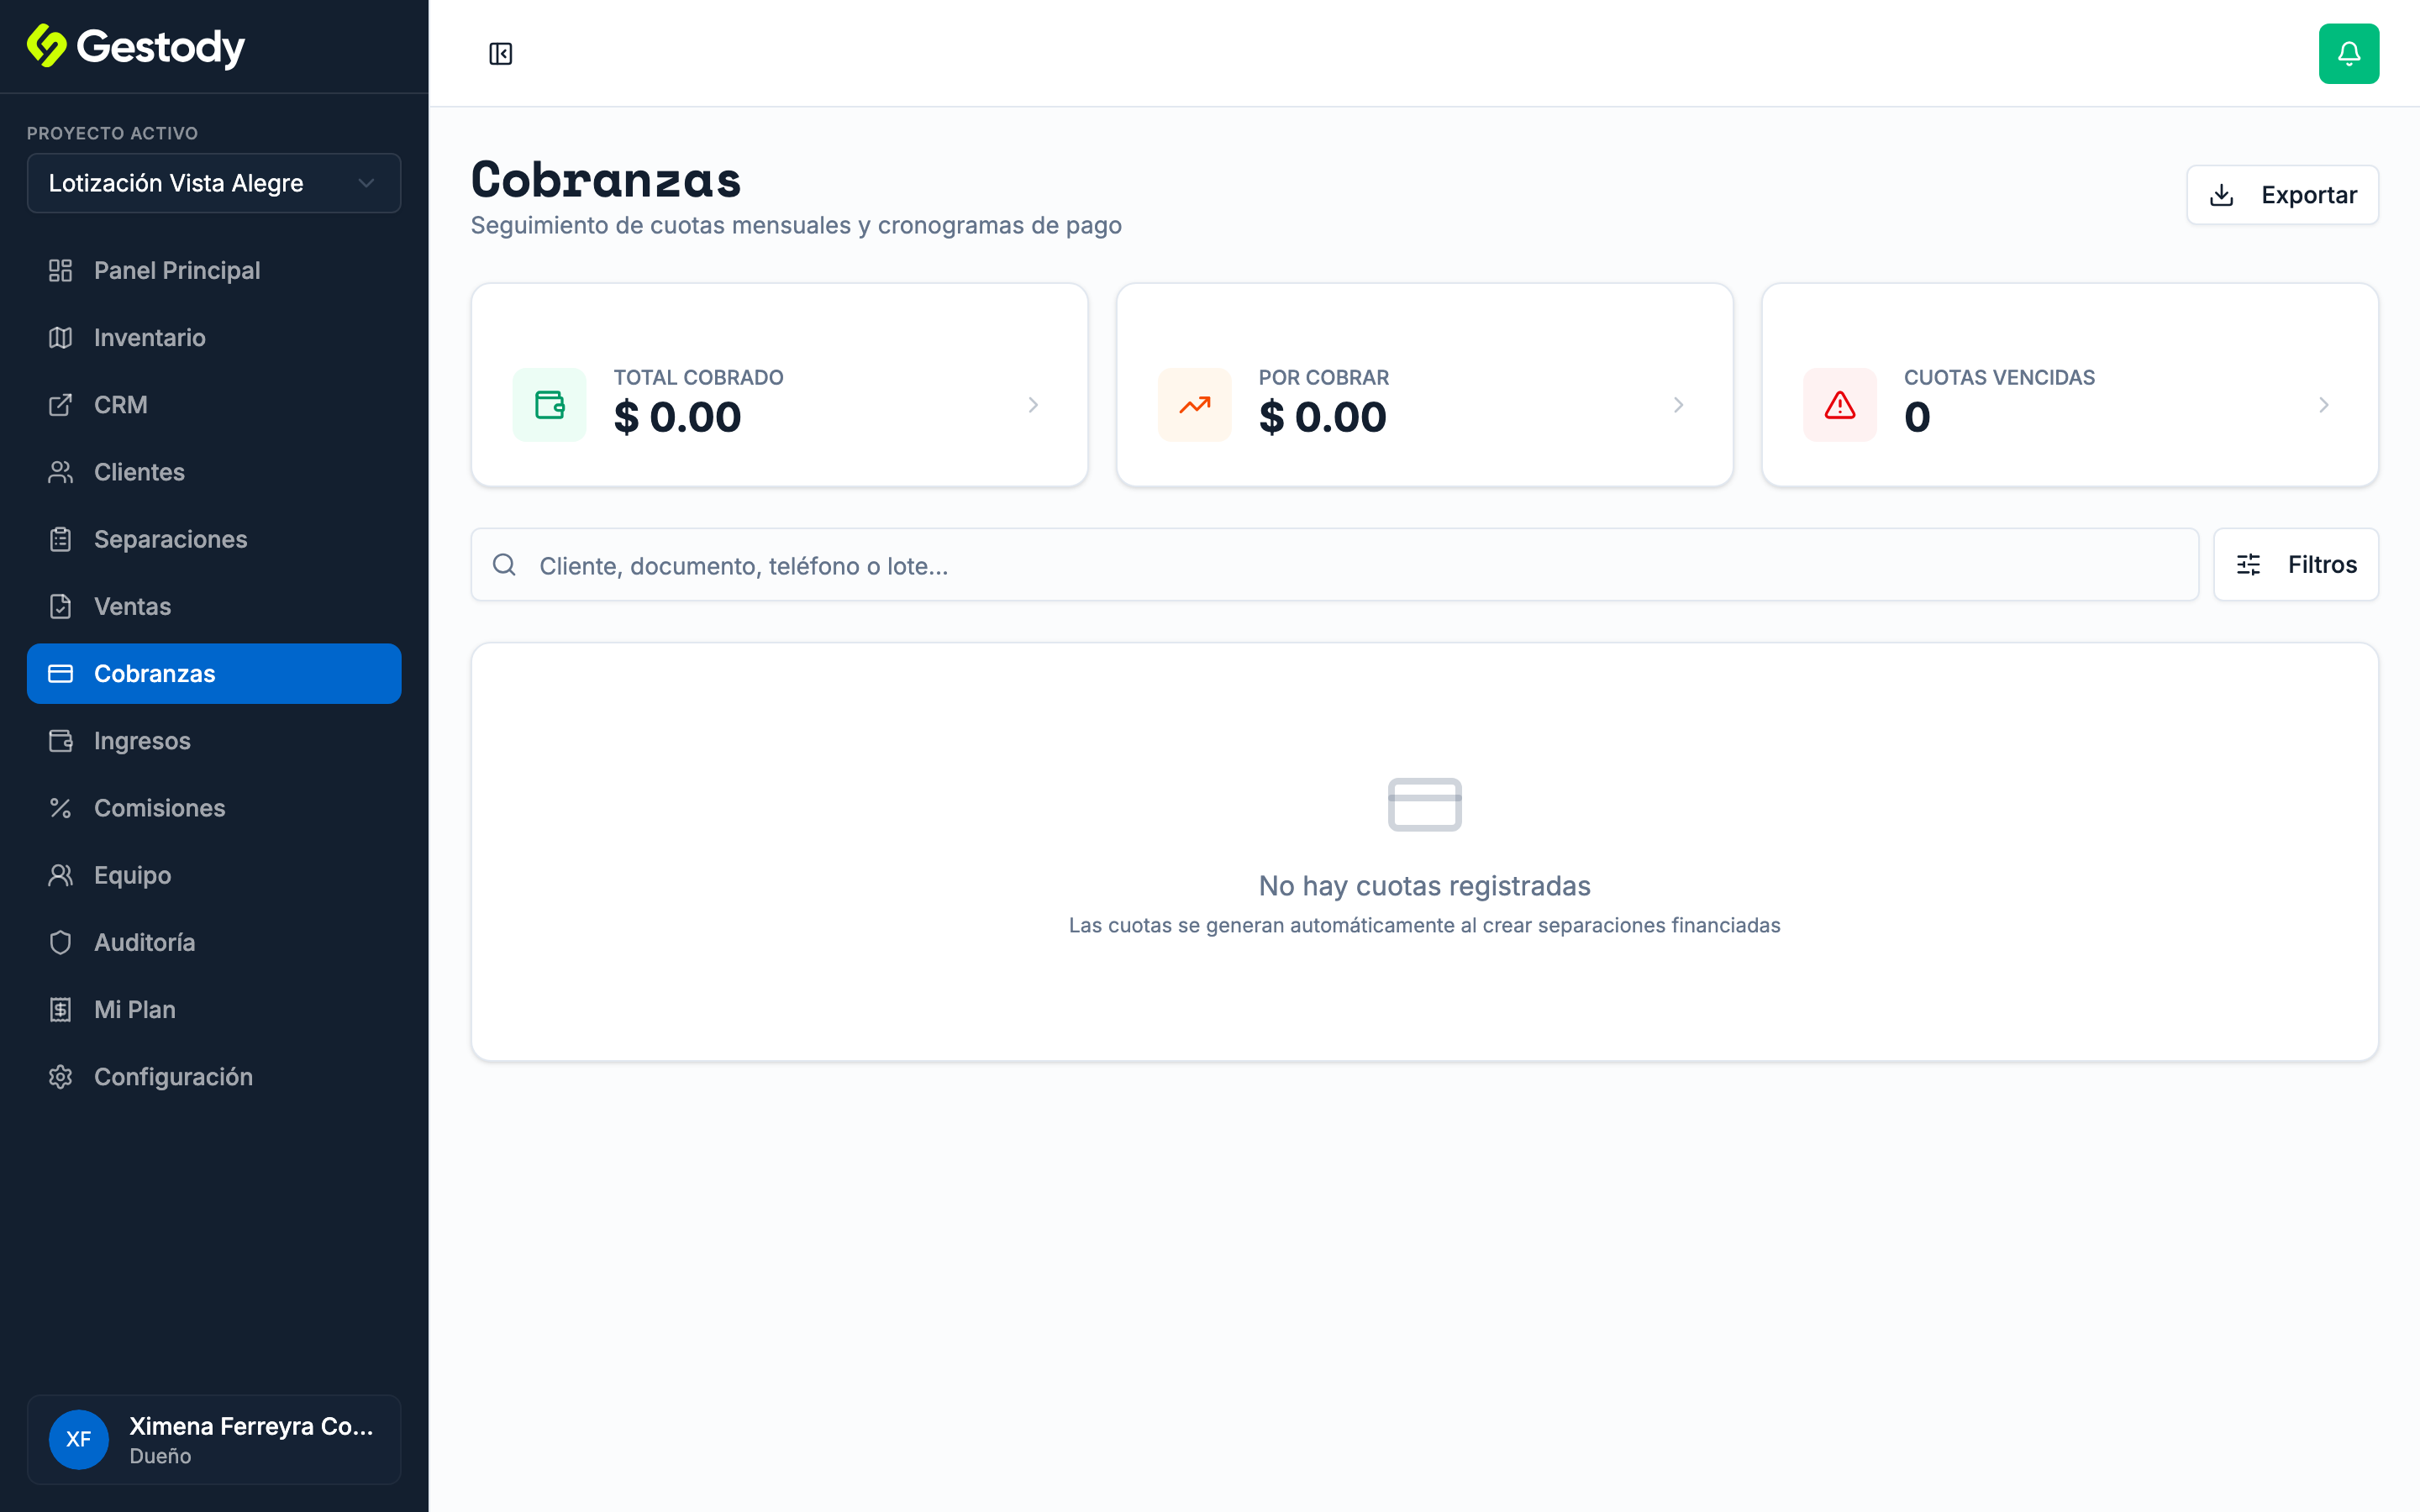The height and width of the screenshot is (1512, 2420).
Task: Open the Equipo menu item
Action: click(214, 875)
